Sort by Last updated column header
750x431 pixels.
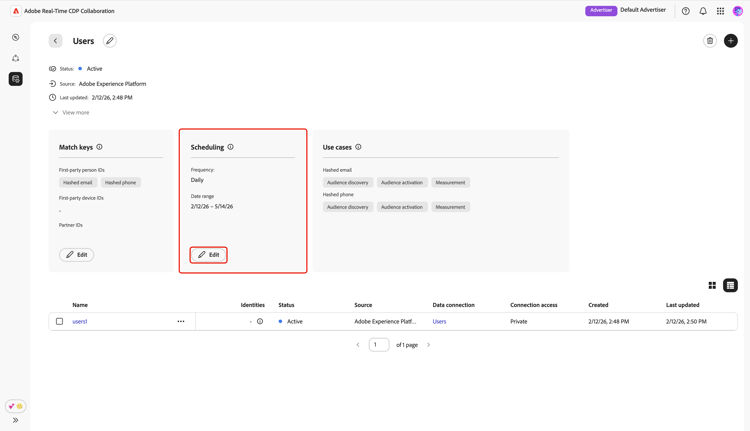click(683, 305)
